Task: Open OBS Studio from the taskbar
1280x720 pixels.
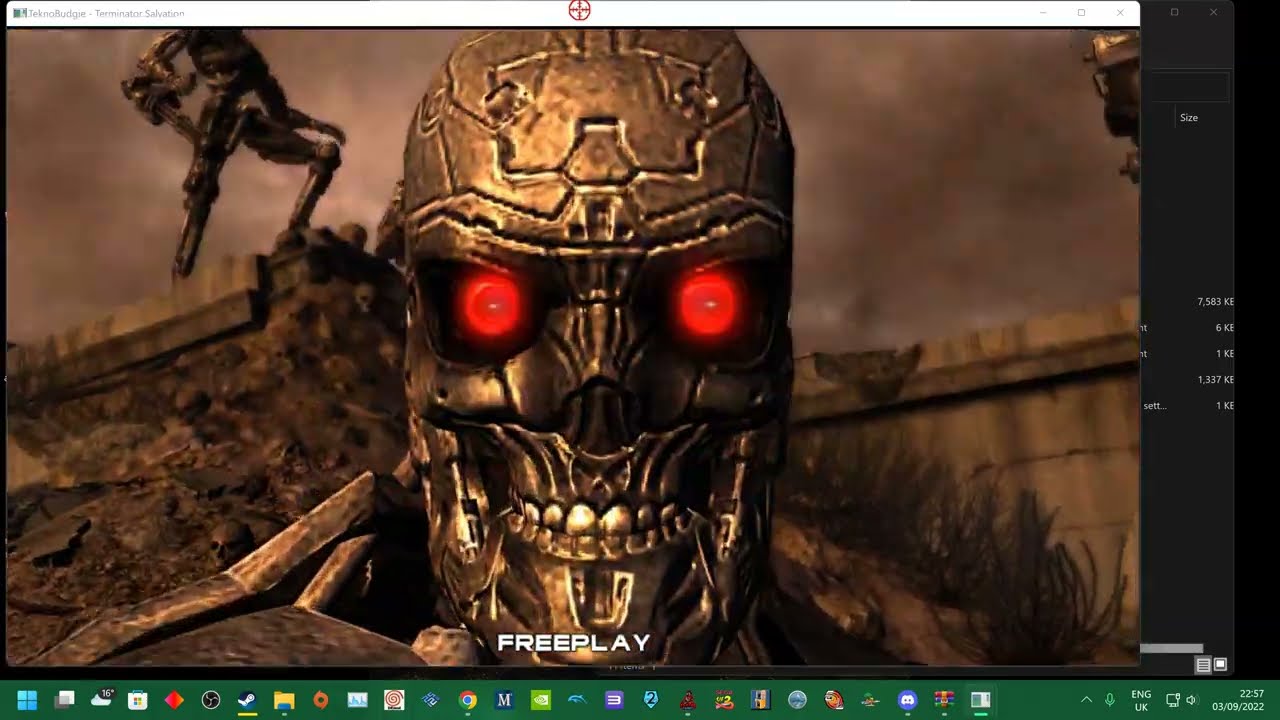Action: 211,700
